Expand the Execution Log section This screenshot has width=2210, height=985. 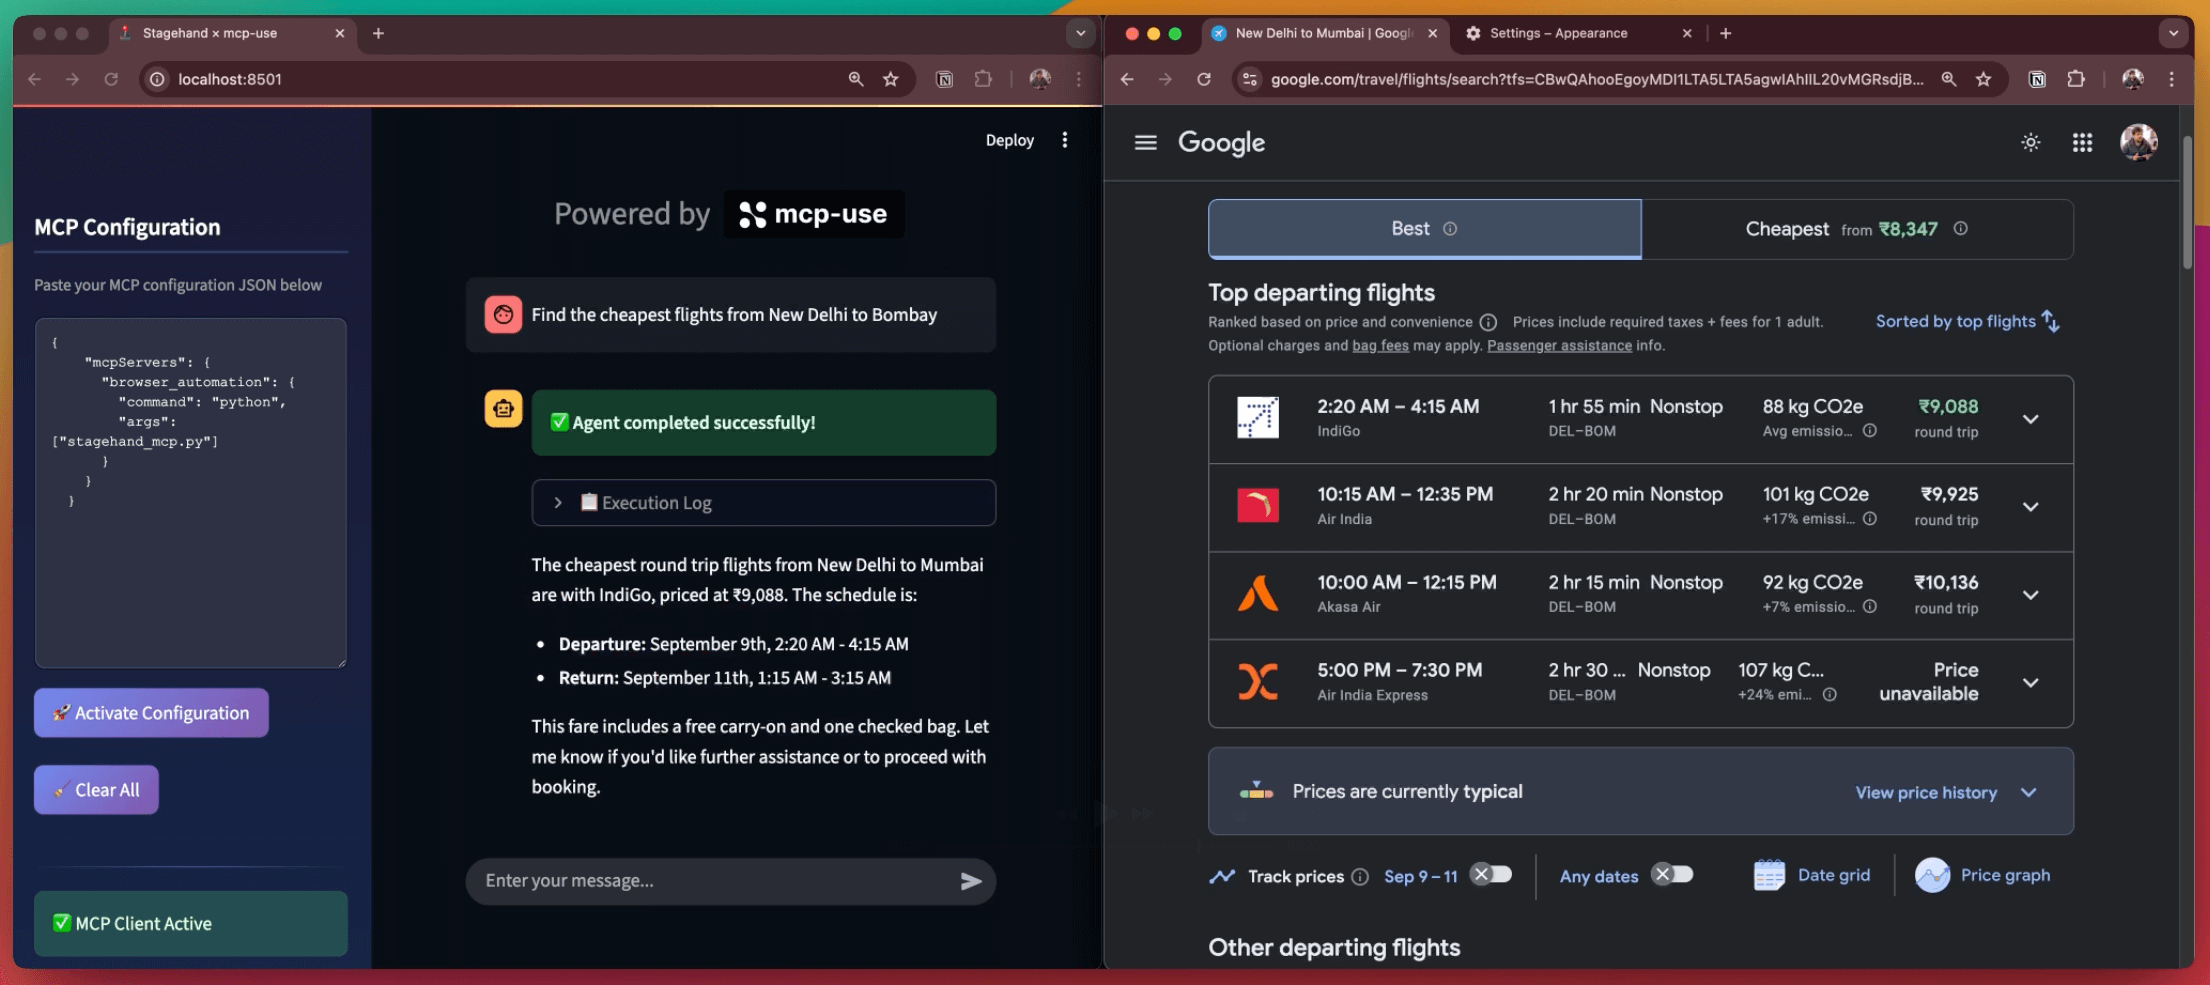764,503
